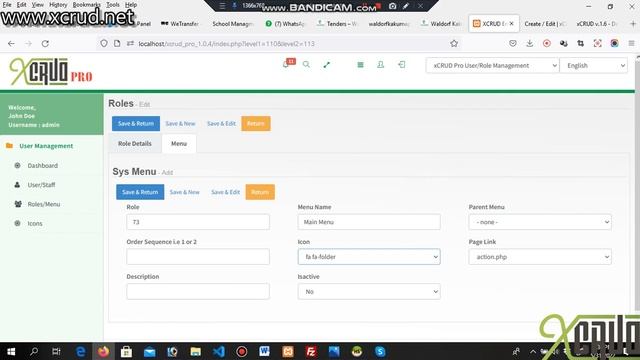640x360 pixels.
Task: Open the Firefox hamburger menu
Action: click(631, 43)
